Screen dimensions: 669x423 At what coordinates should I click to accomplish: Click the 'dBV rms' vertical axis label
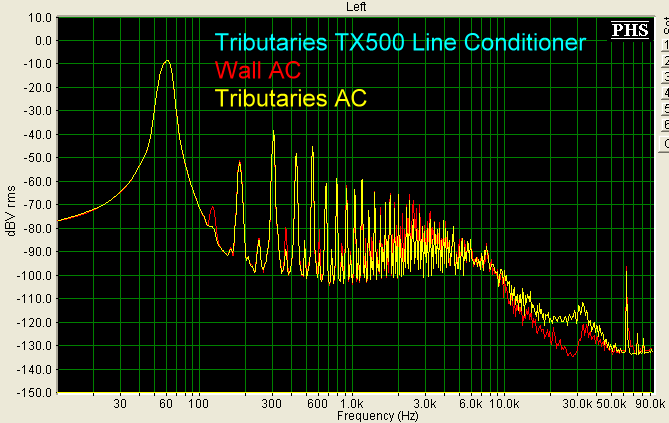click(x=11, y=211)
